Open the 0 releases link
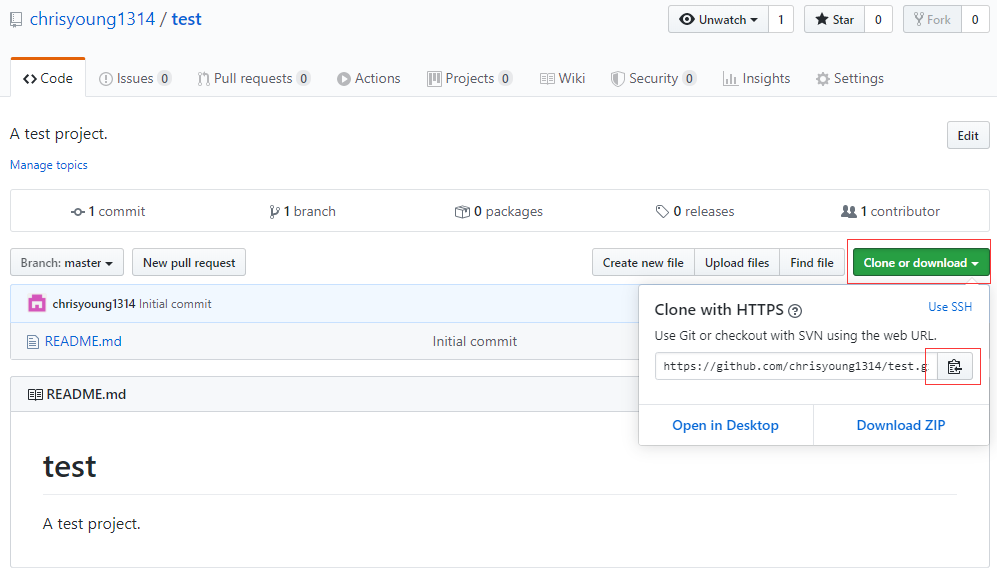The image size is (997, 576). 695,211
